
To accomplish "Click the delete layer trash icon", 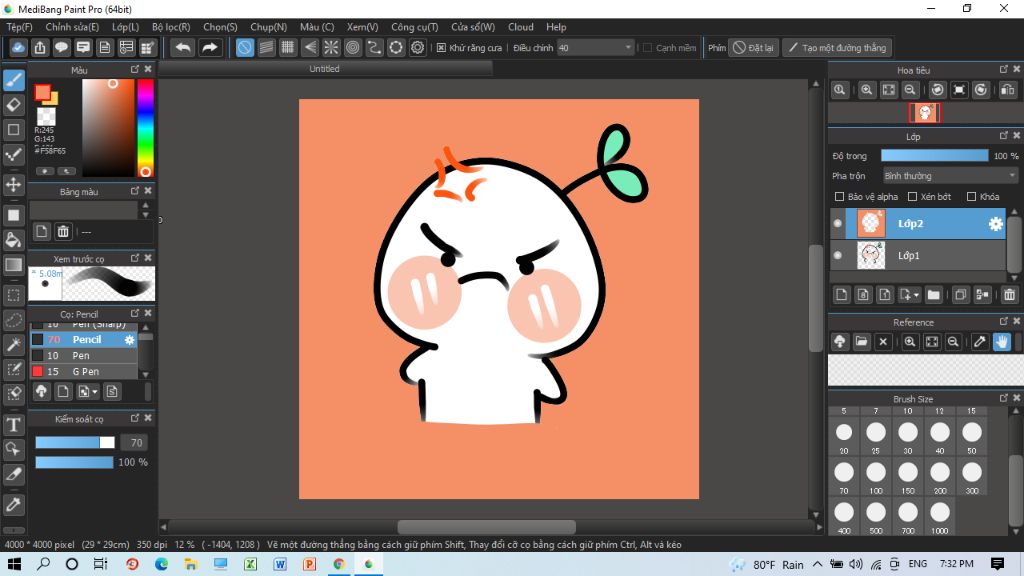I will coord(1009,295).
